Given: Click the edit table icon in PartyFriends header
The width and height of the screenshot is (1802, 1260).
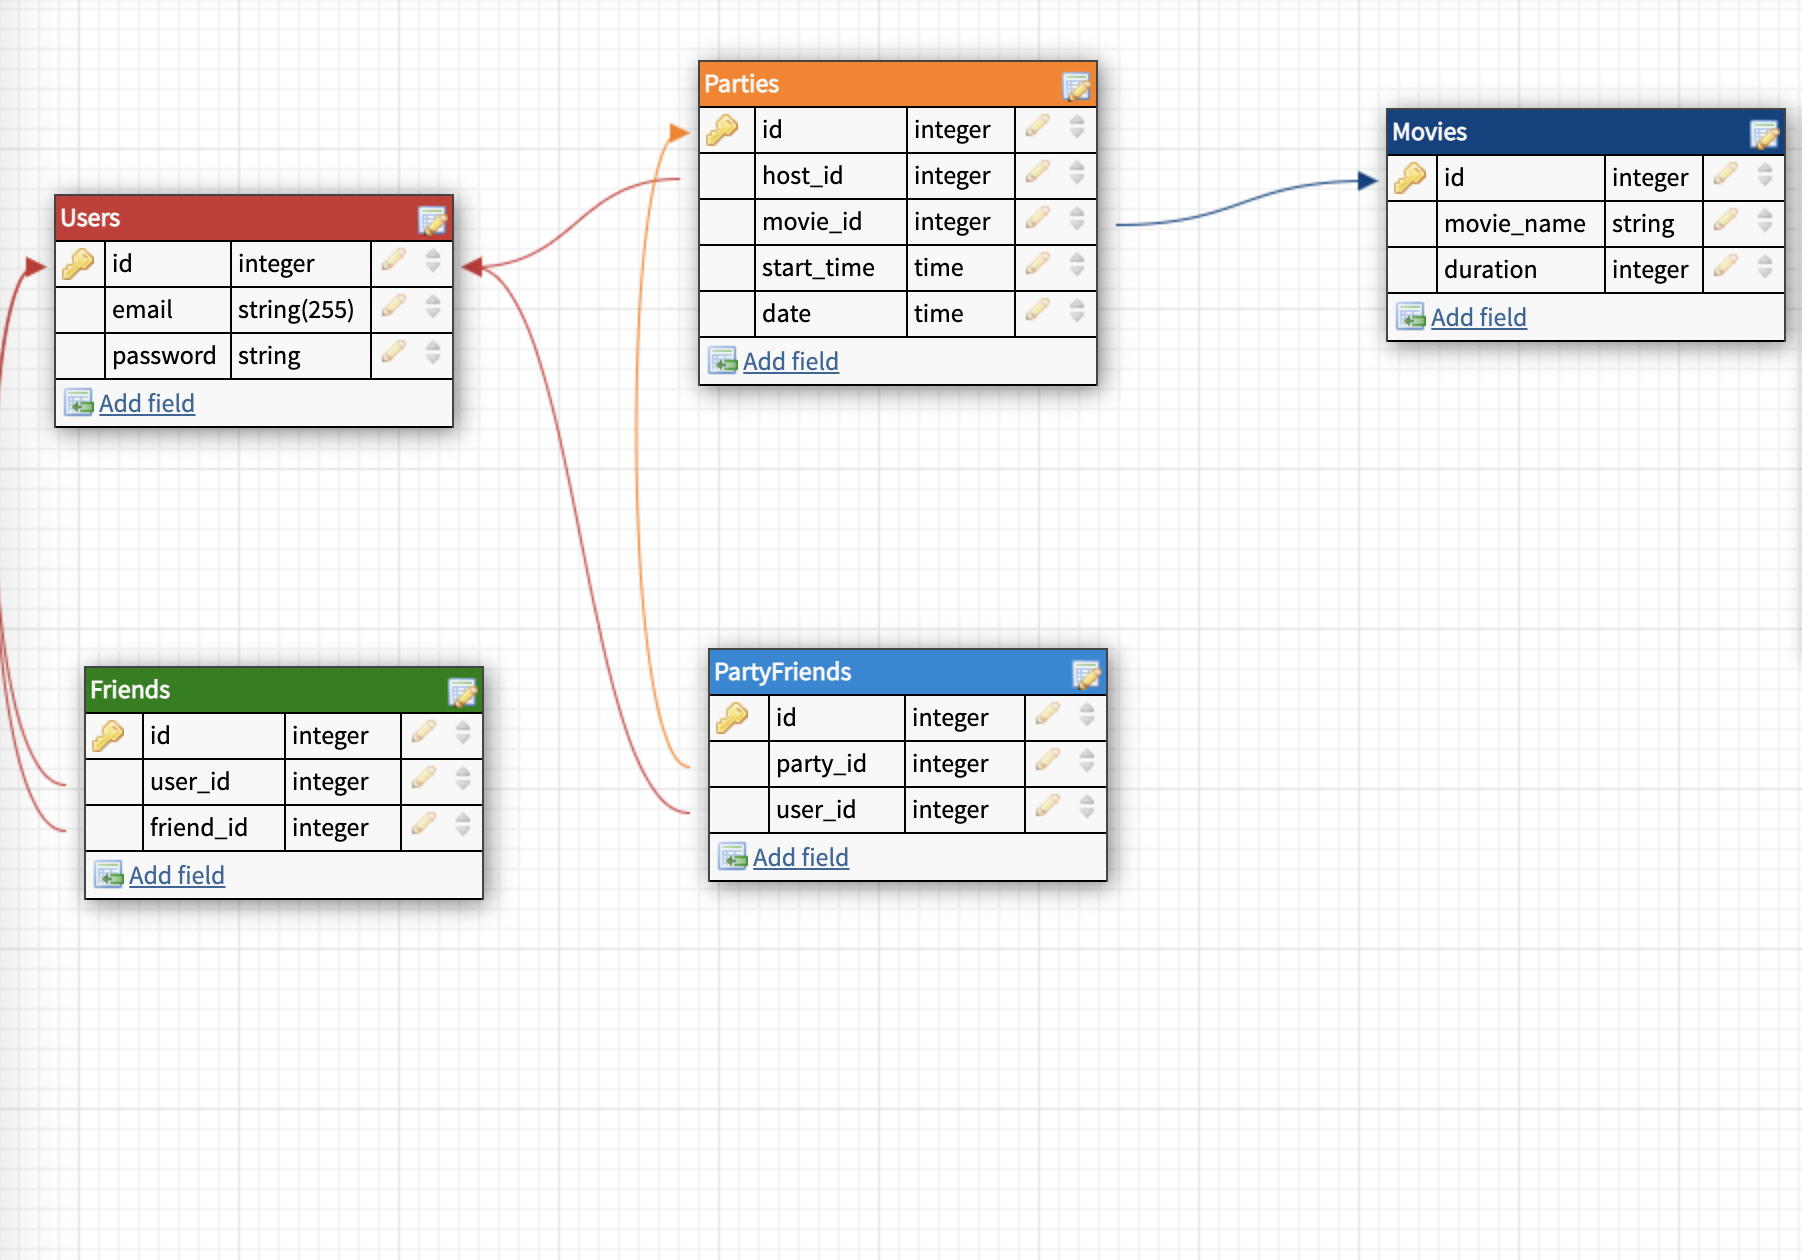Looking at the screenshot, I should point(1086,673).
